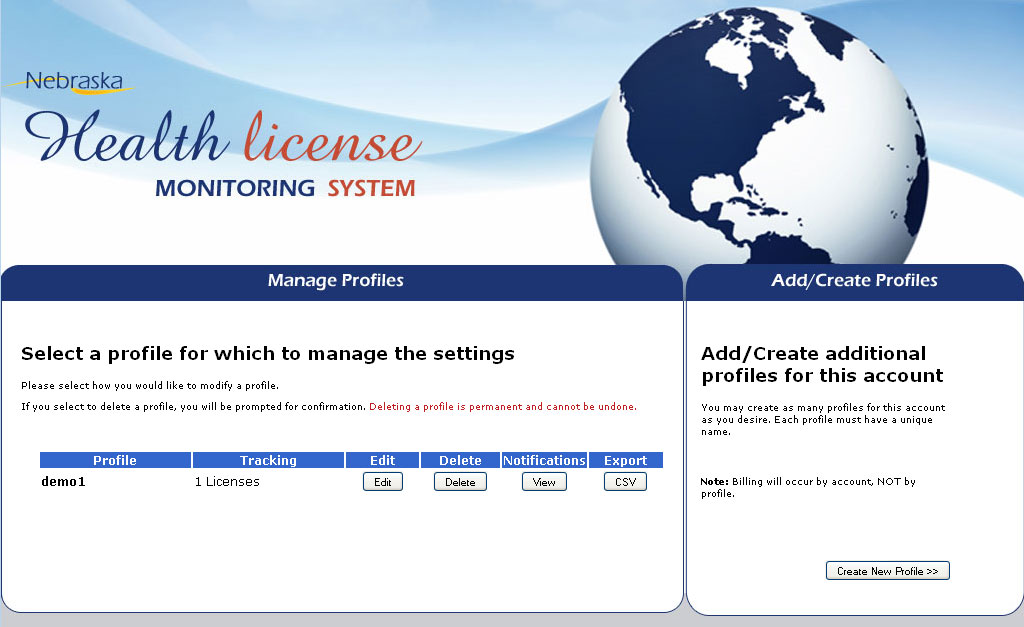The width and height of the screenshot is (1024, 627).
Task: Click the Create New Profile button
Action: pos(888,571)
